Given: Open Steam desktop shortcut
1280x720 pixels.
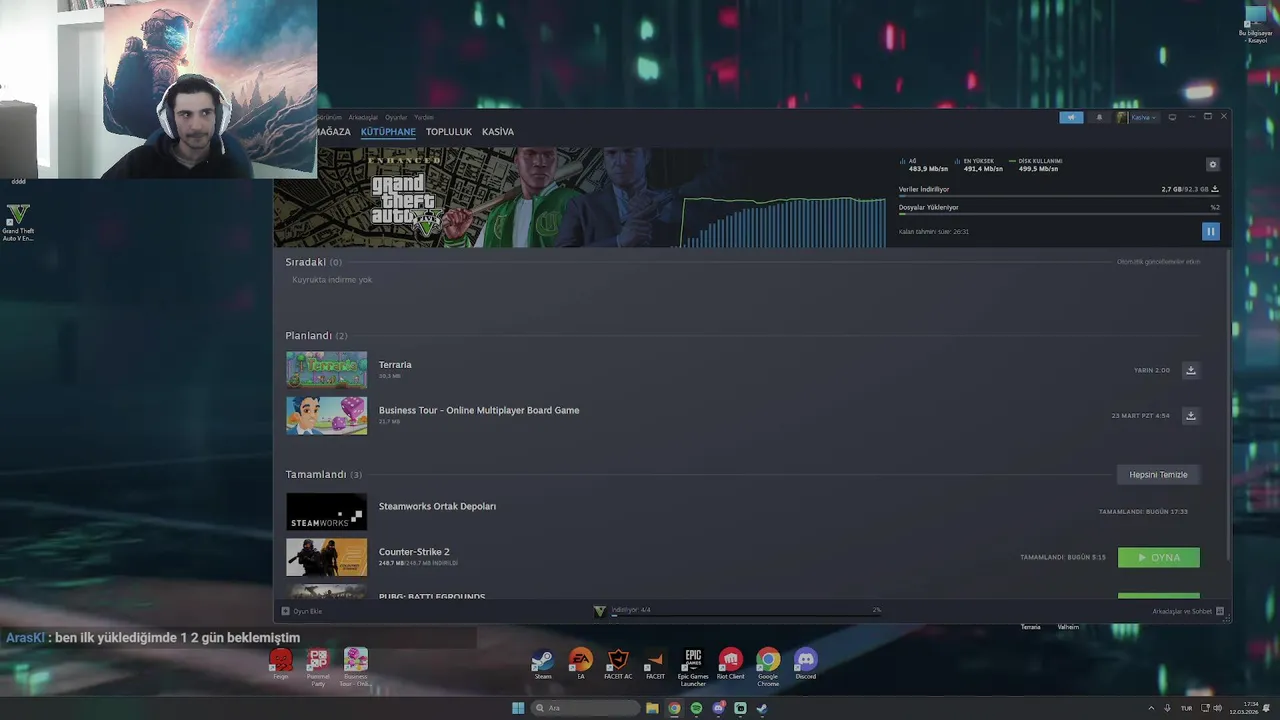Looking at the screenshot, I should [x=542, y=664].
